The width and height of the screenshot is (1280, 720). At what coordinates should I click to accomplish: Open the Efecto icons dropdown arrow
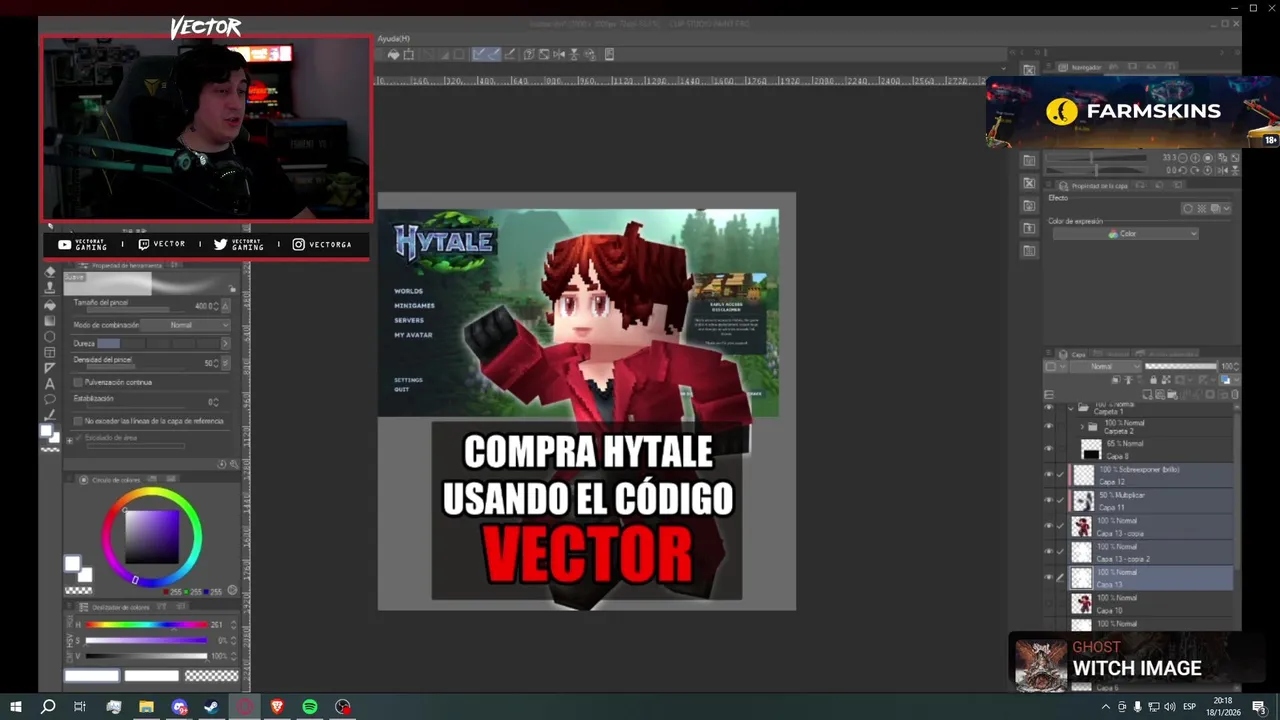coord(1227,208)
